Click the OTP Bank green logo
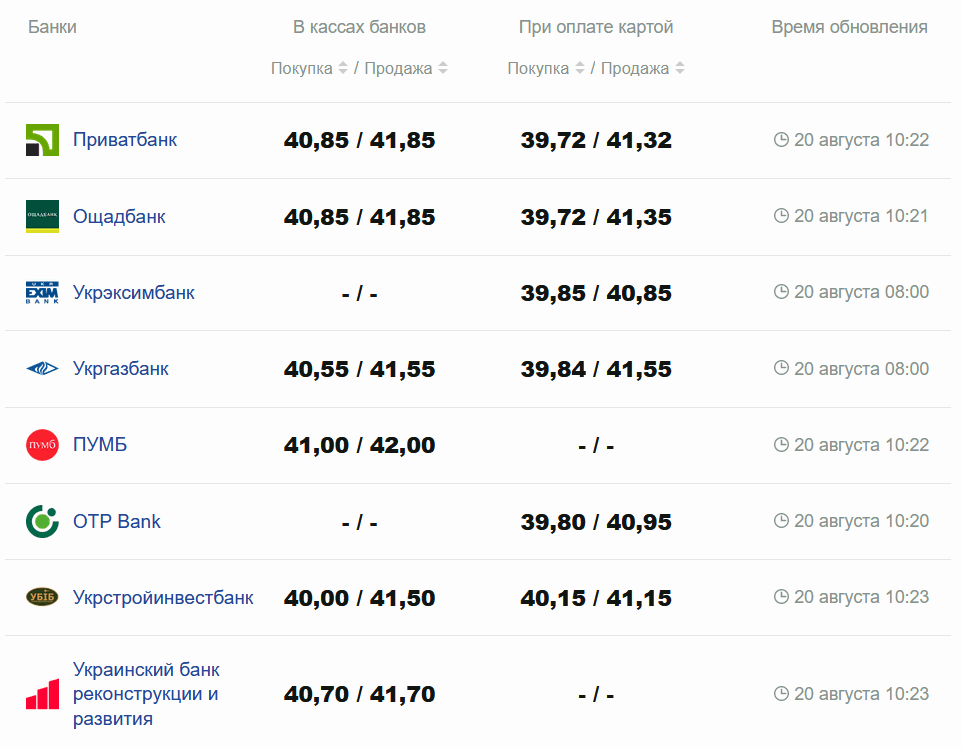 42,521
